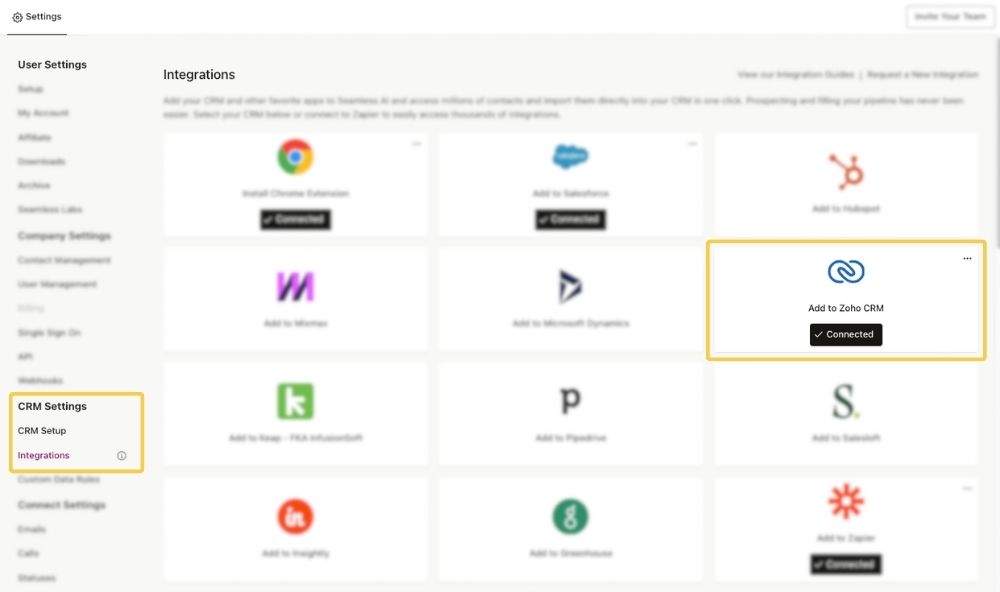Click the Zoho CRM logo icon

846,272
